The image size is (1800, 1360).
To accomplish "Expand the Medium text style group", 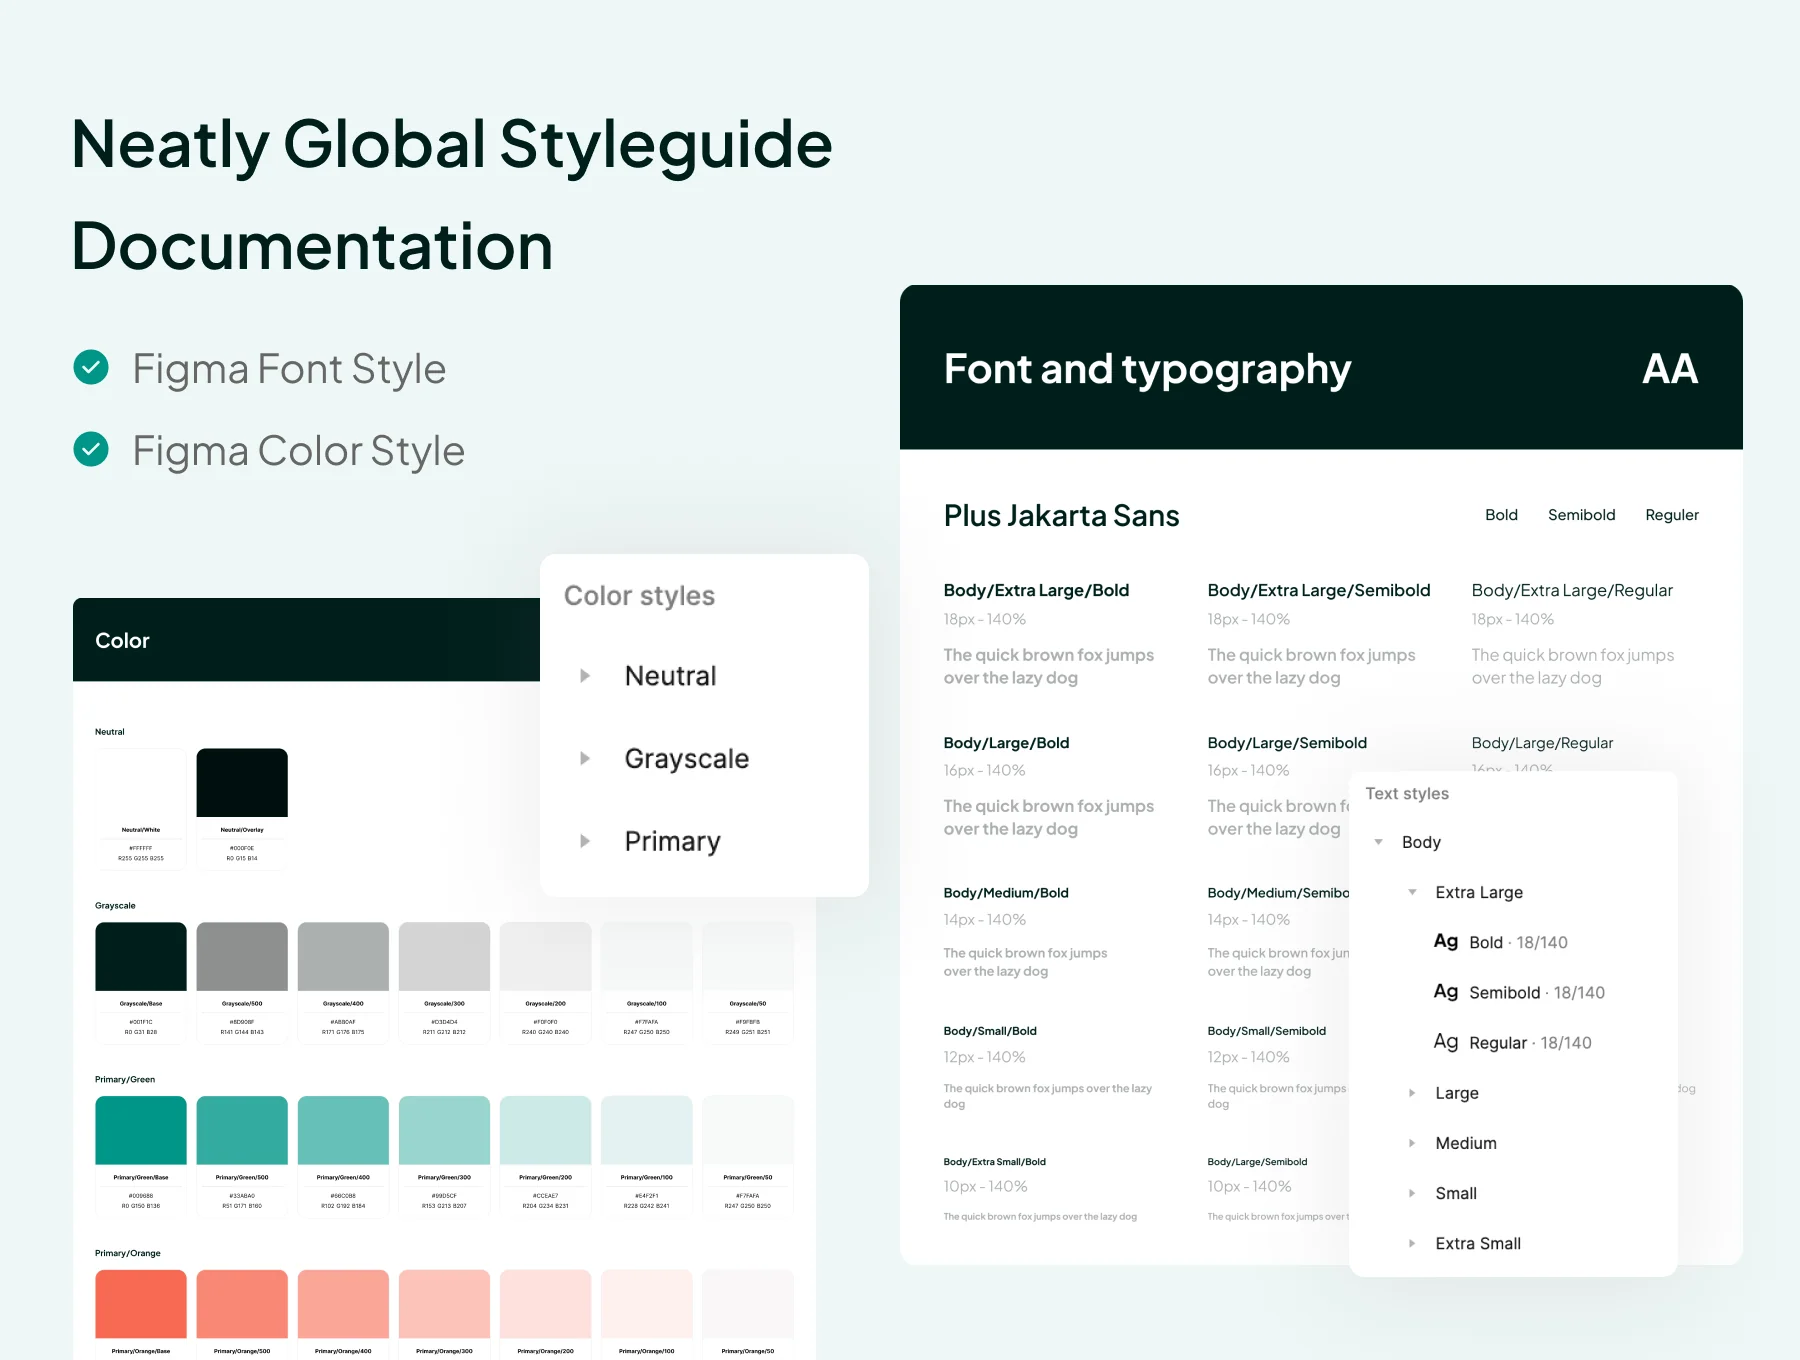I will click(x=1412, y=1143).
